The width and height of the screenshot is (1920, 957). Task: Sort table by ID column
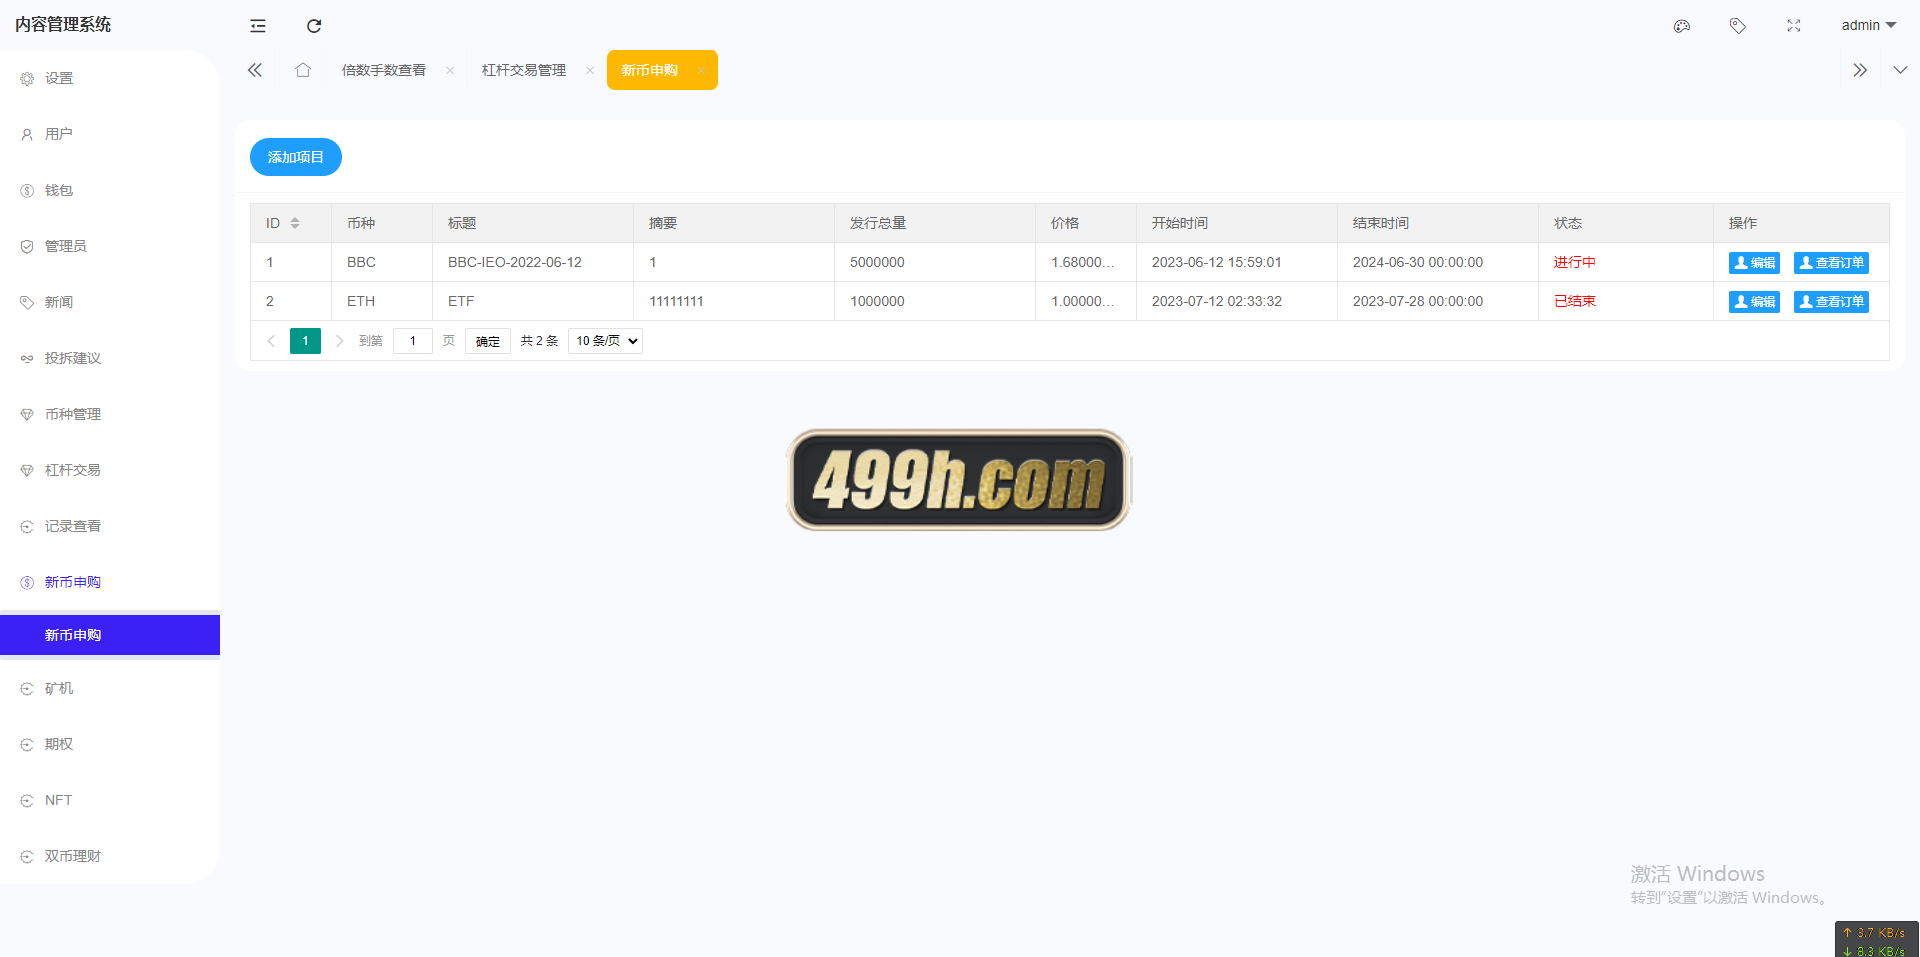[295, 223]
